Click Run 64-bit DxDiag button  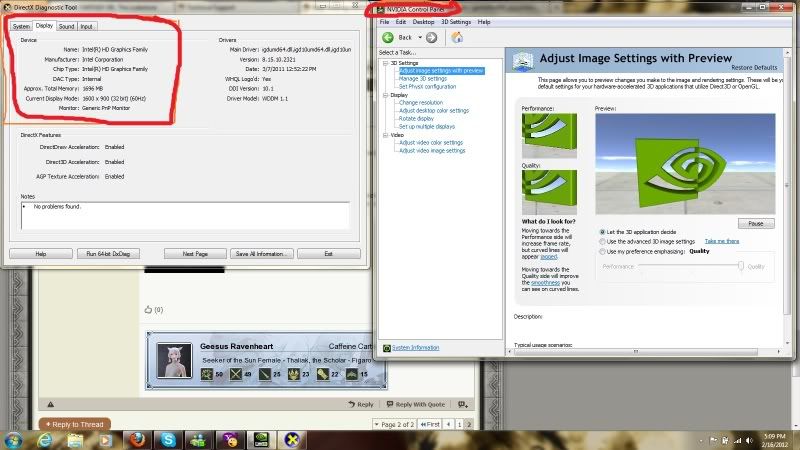tap(108, 254)
